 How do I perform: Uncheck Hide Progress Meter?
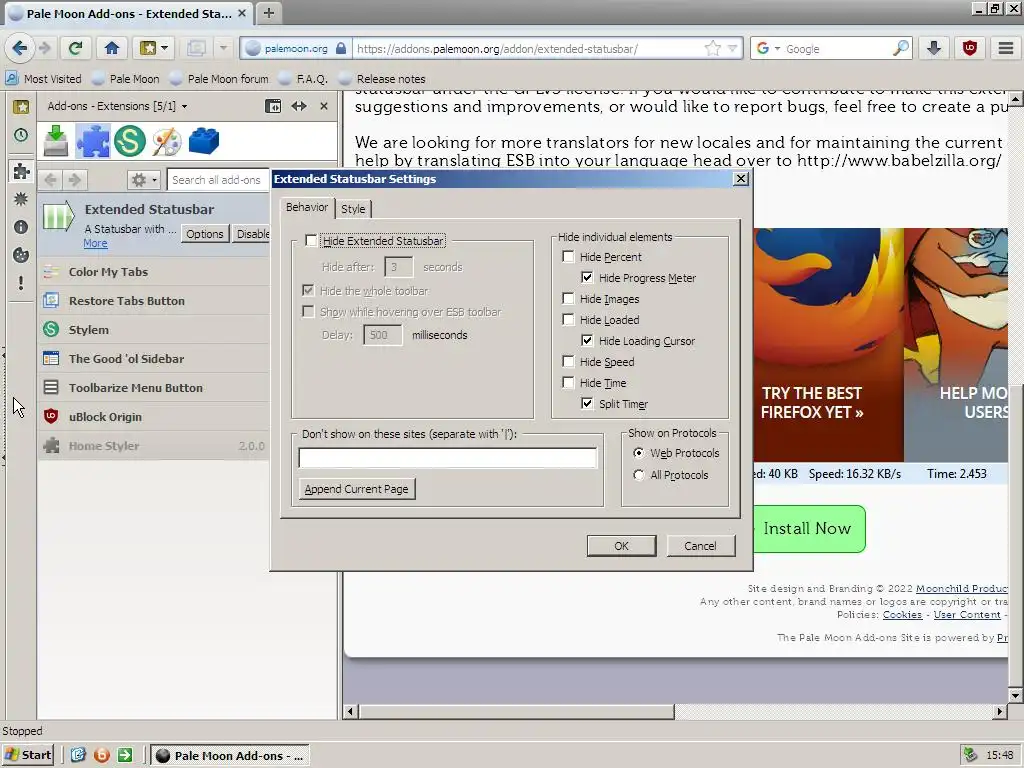(x=587, y=278)
